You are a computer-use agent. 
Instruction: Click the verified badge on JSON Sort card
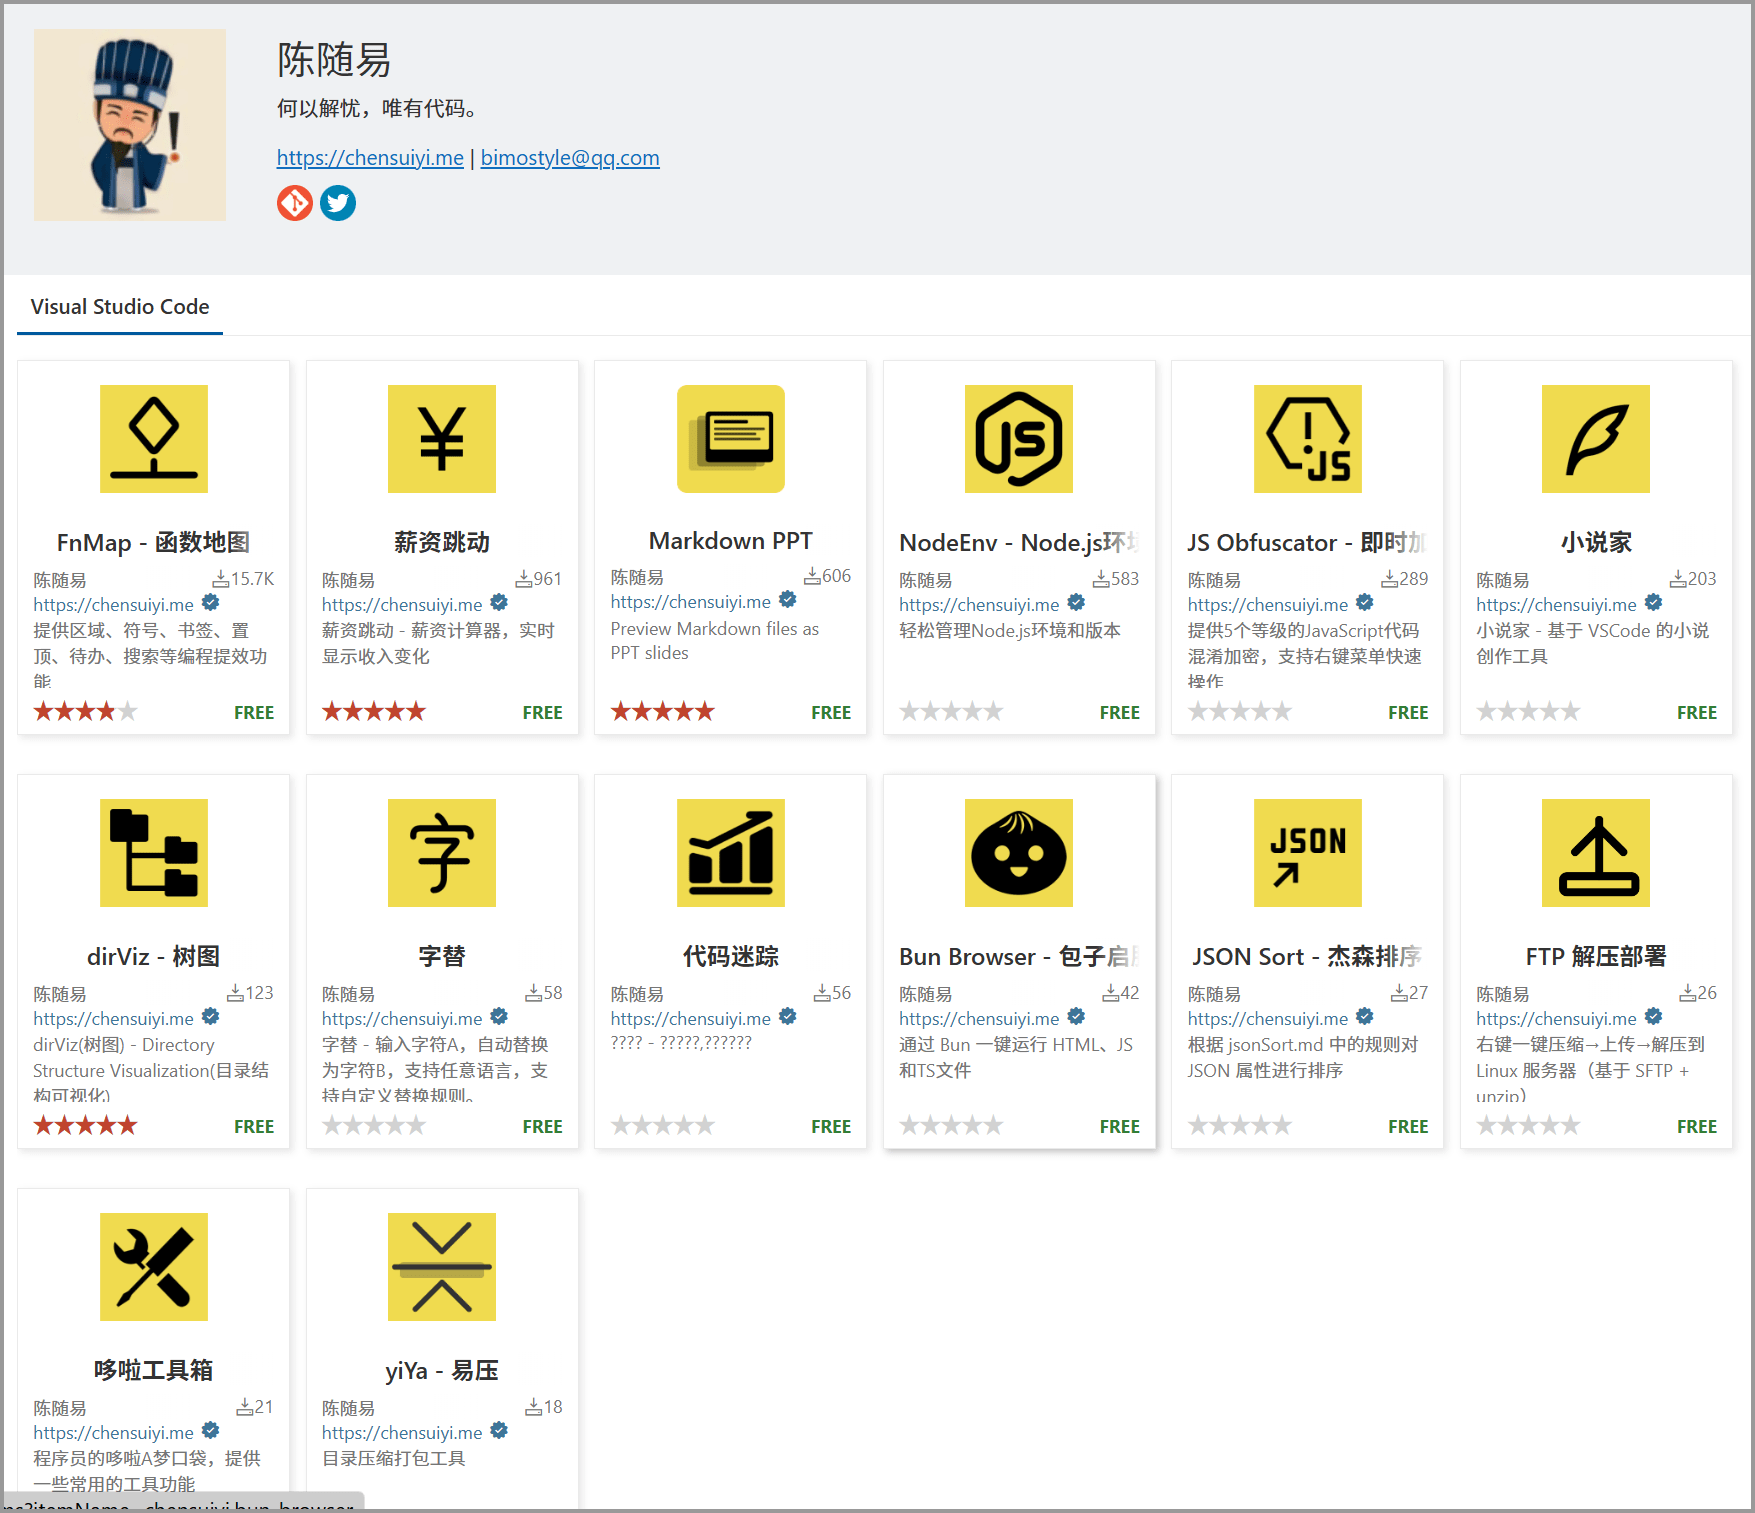pos(1364,1017)
